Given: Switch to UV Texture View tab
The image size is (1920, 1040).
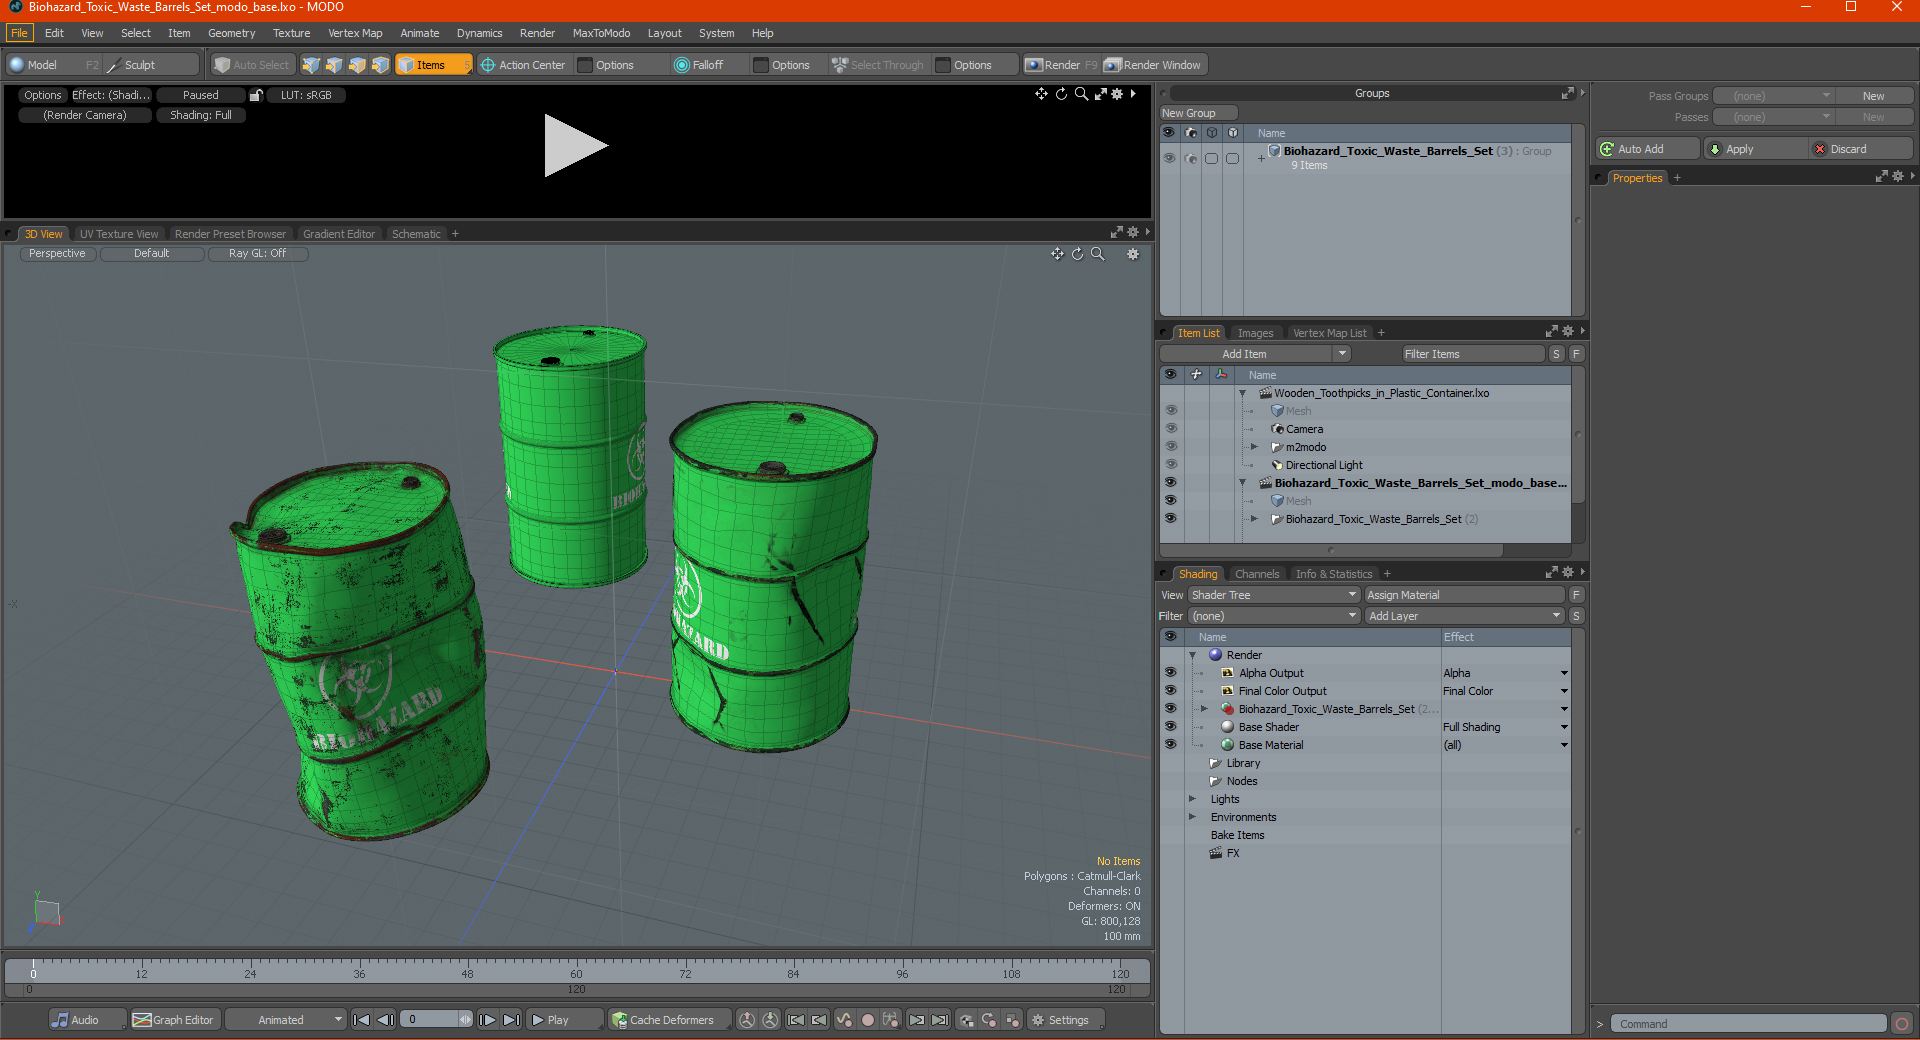Looking at the screenshot, I should tap(118, 234).
